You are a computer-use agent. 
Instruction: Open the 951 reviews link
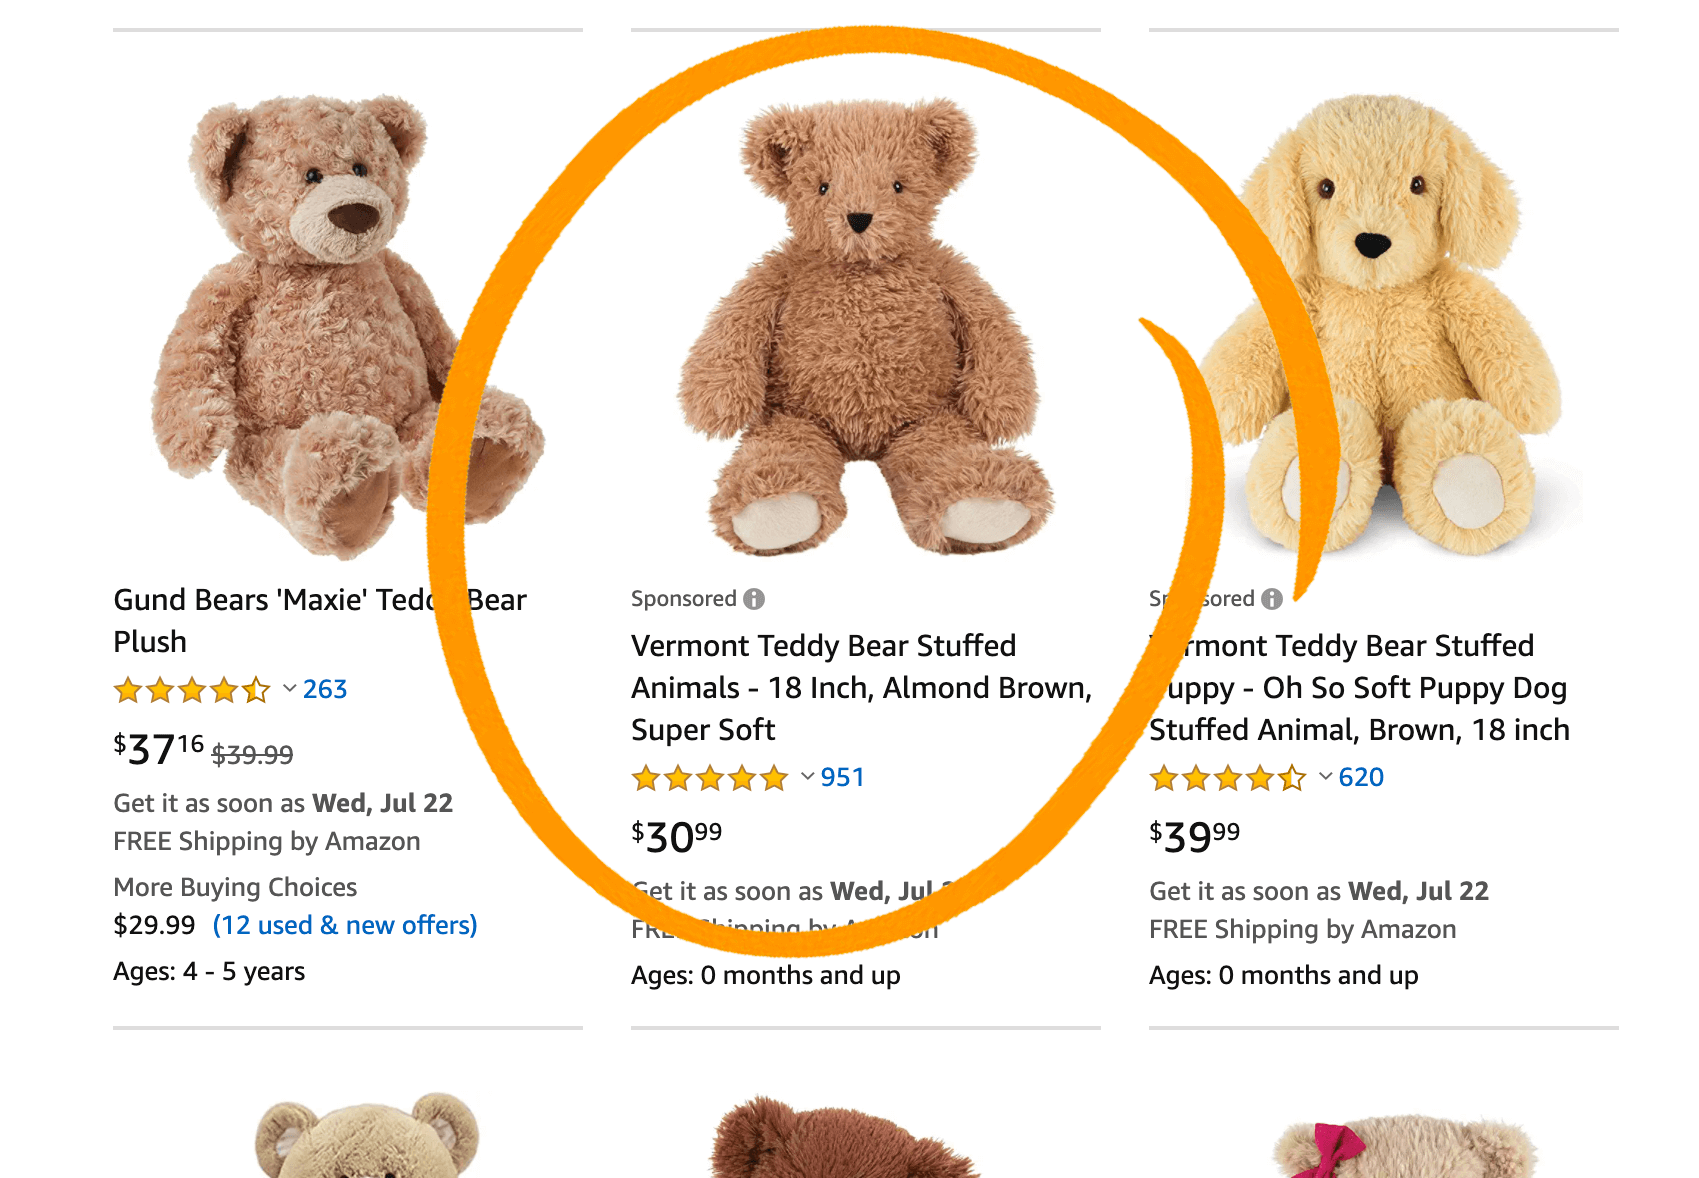pyautogui.click(x=842, y=777)
